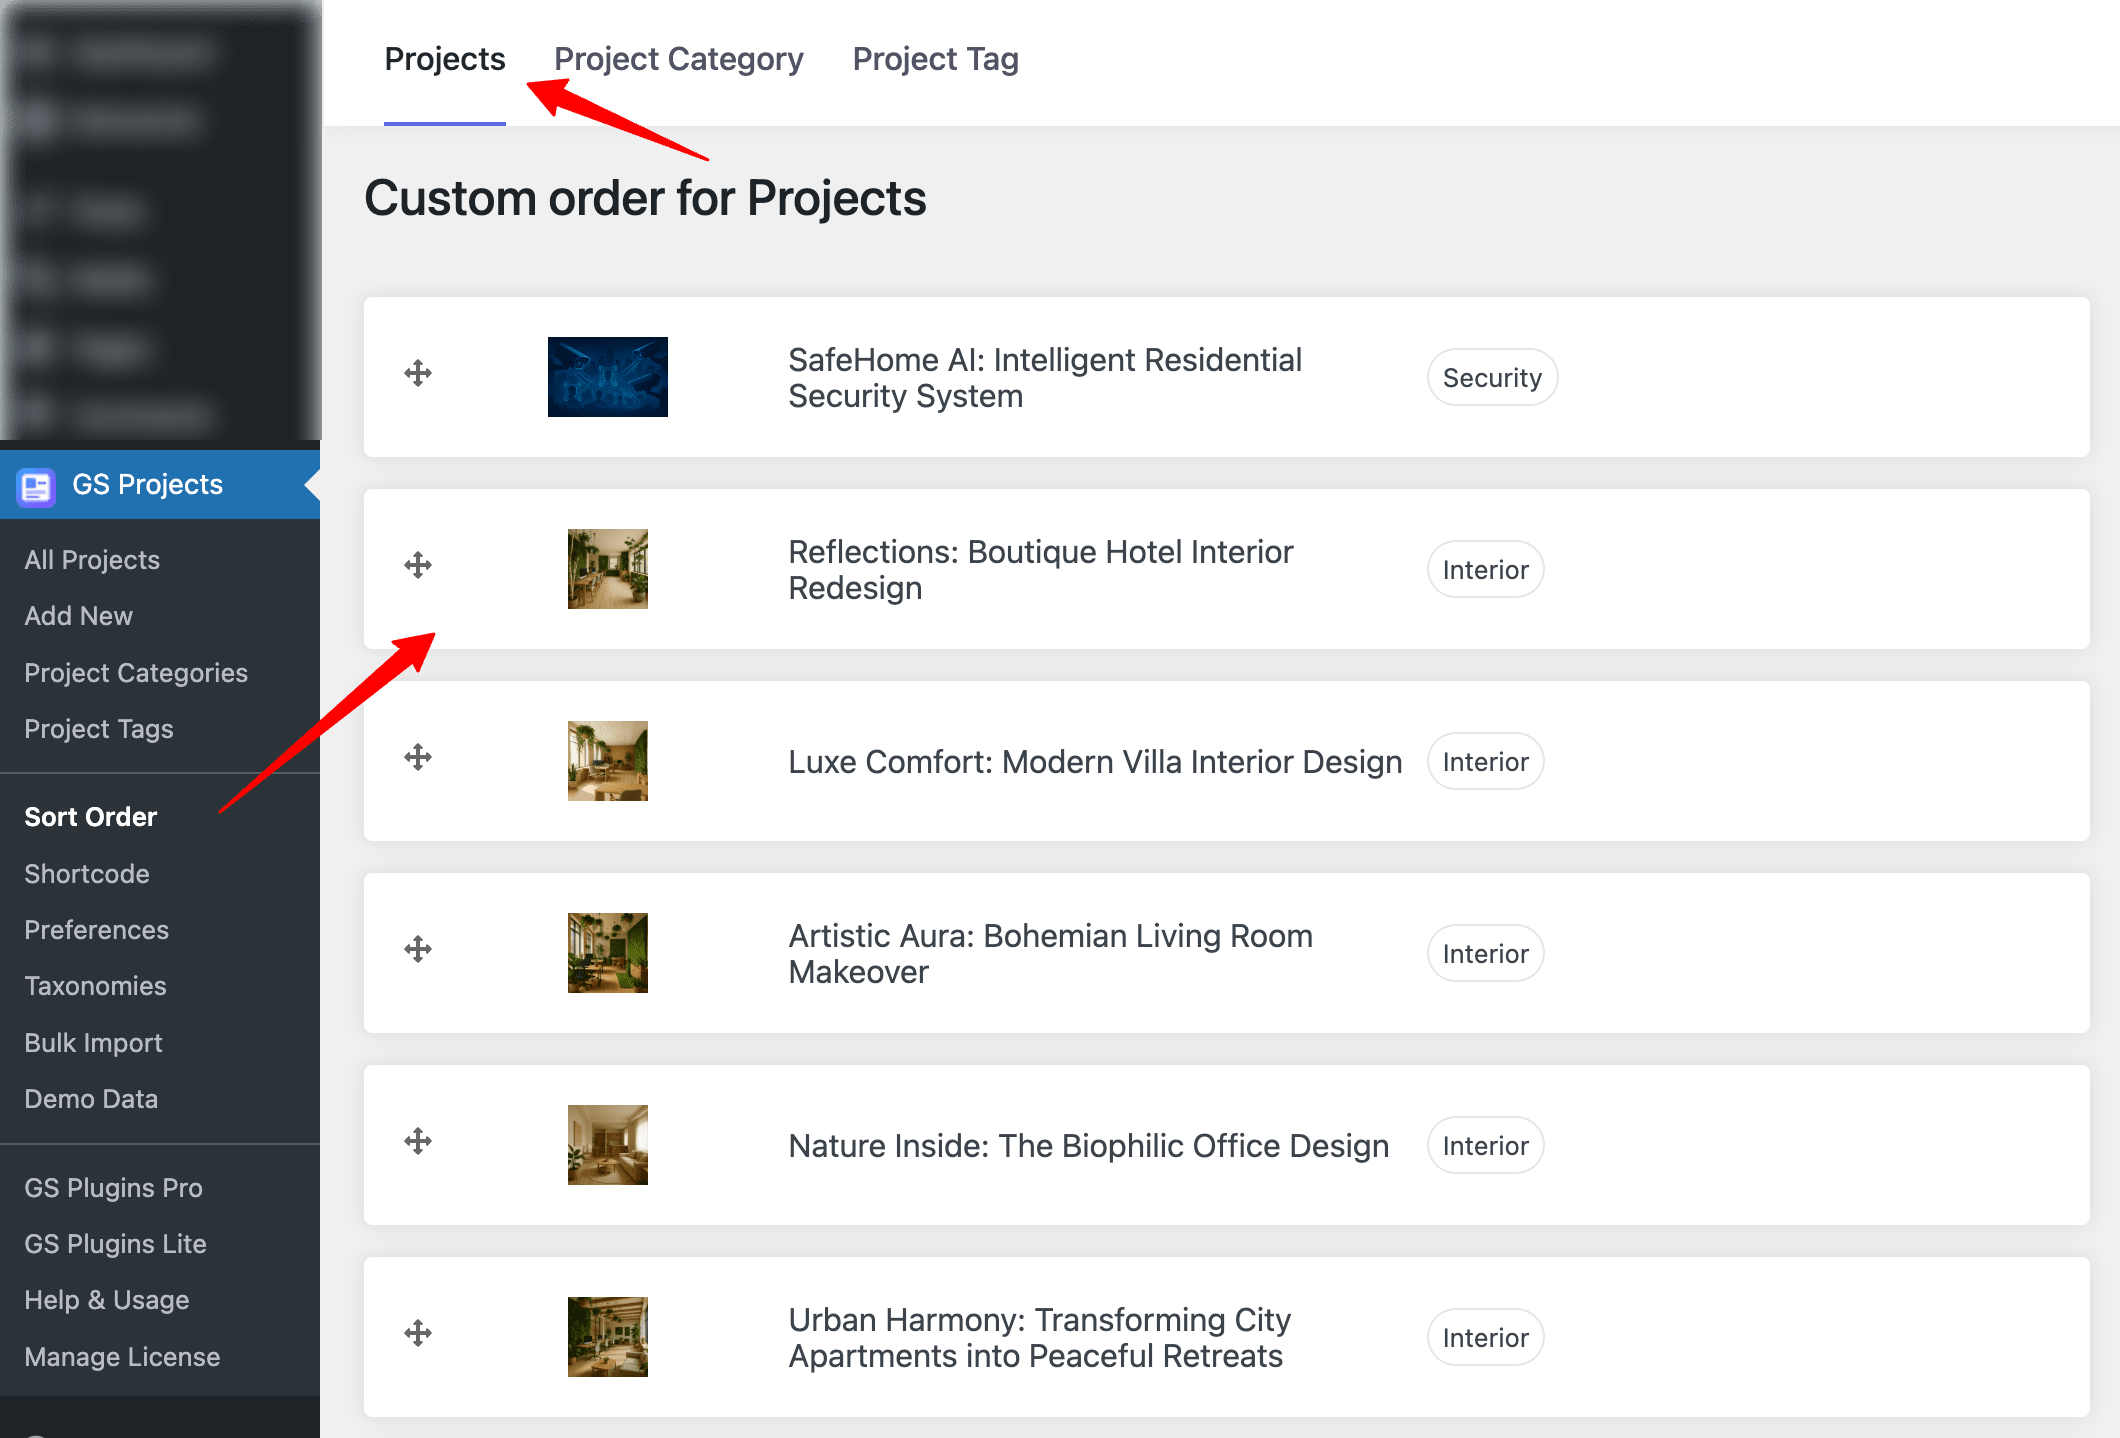Click the Security category badge

click(1491, 378)
